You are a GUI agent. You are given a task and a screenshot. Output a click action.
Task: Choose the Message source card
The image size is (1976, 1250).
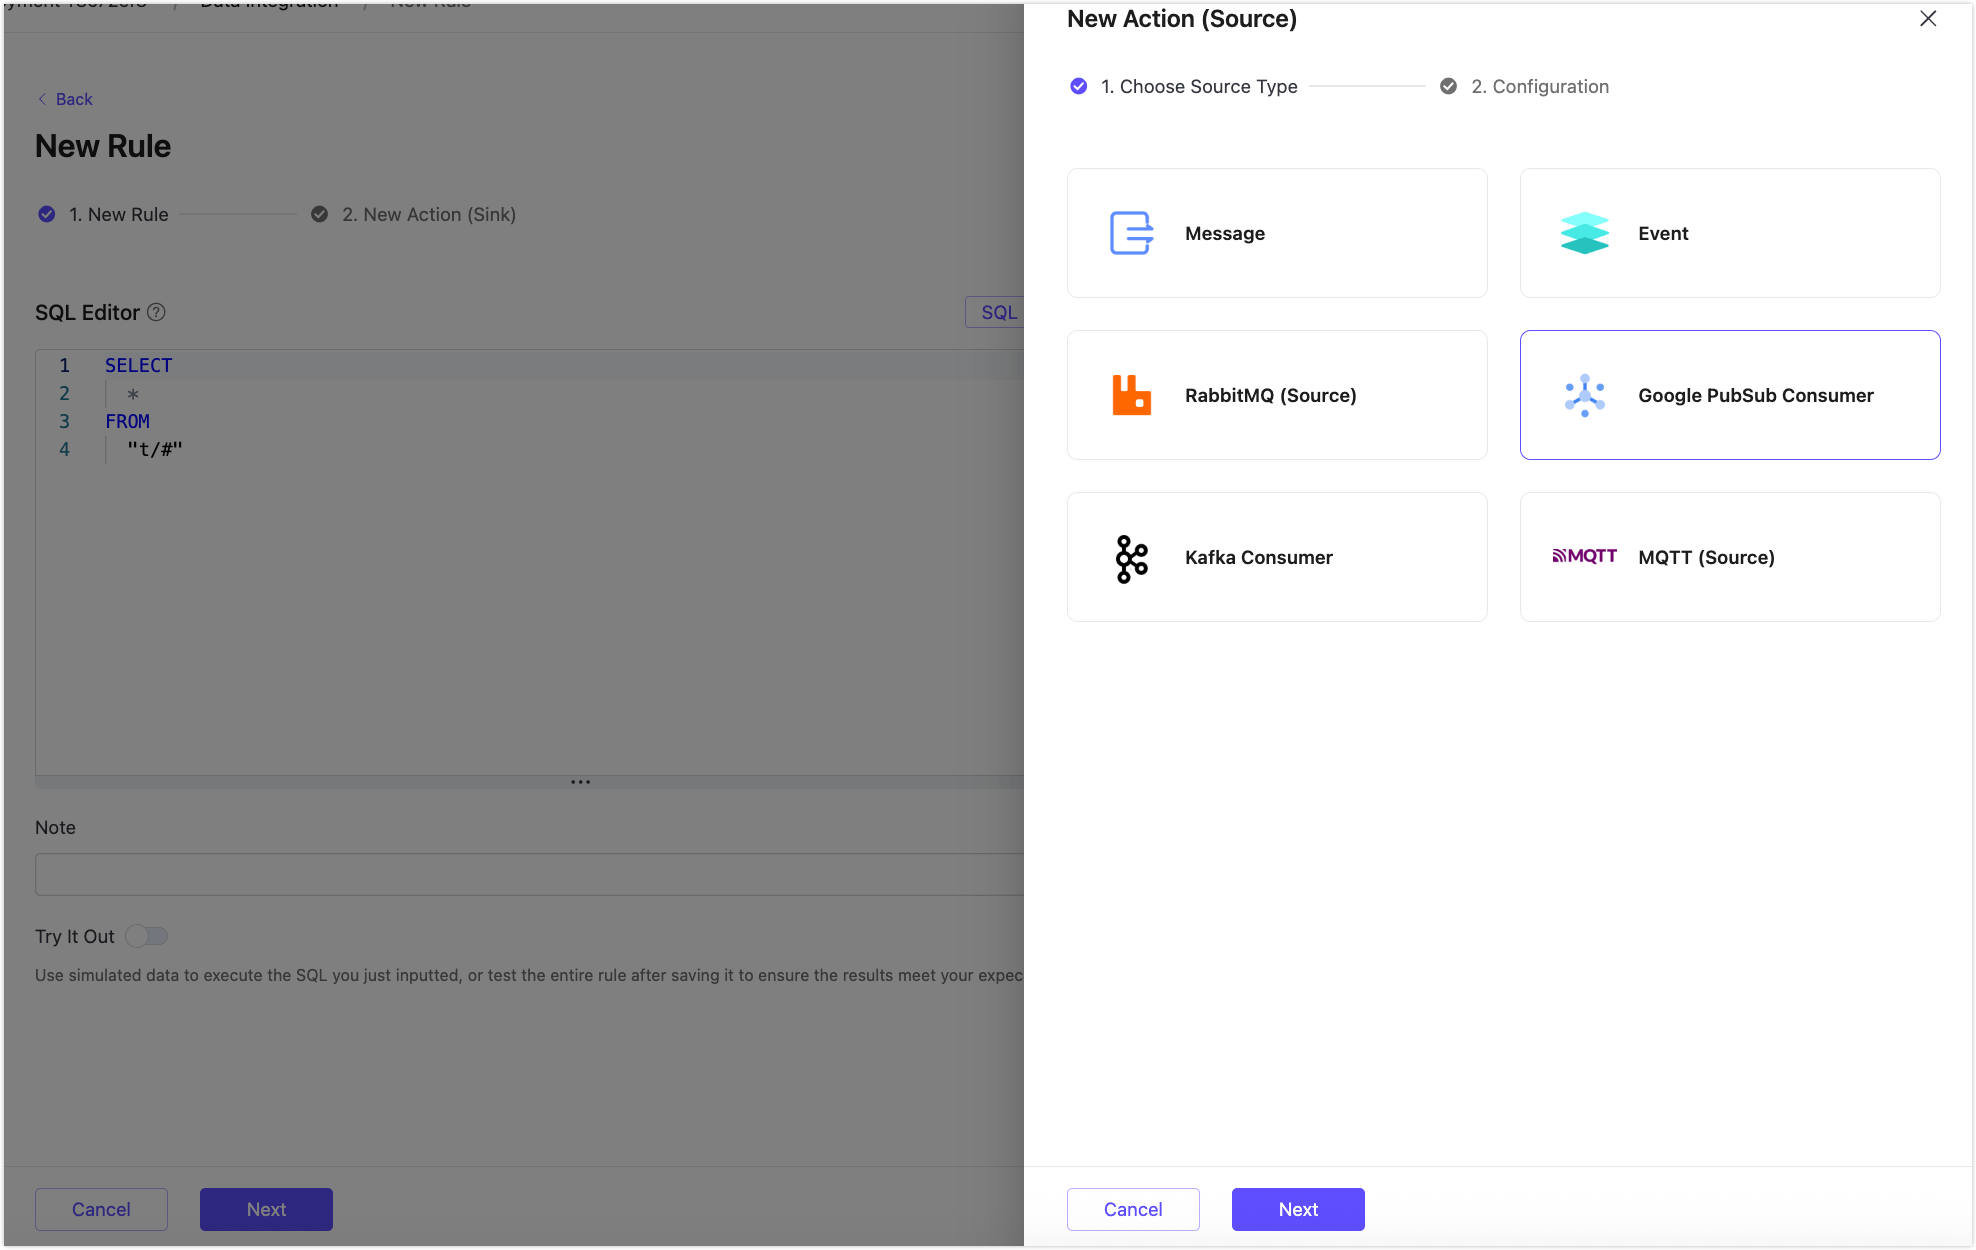pos(1277,233)
